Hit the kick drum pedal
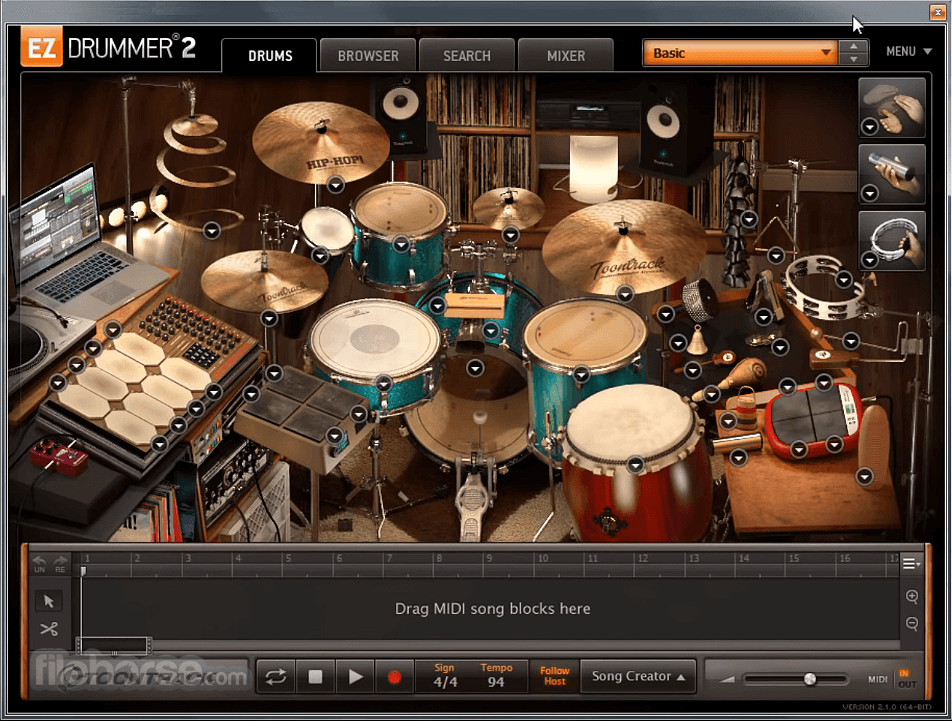Image resolution: width=952 pixels, height=721 pixels. tap(474, 507)
